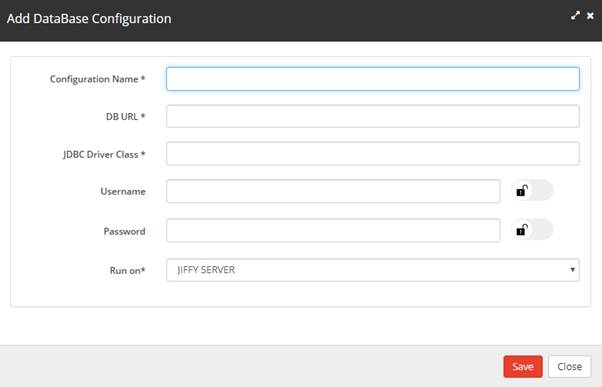This screenshot has width=602, height=387.
Task: Click the Username label text
Action: tap(123, 191)
